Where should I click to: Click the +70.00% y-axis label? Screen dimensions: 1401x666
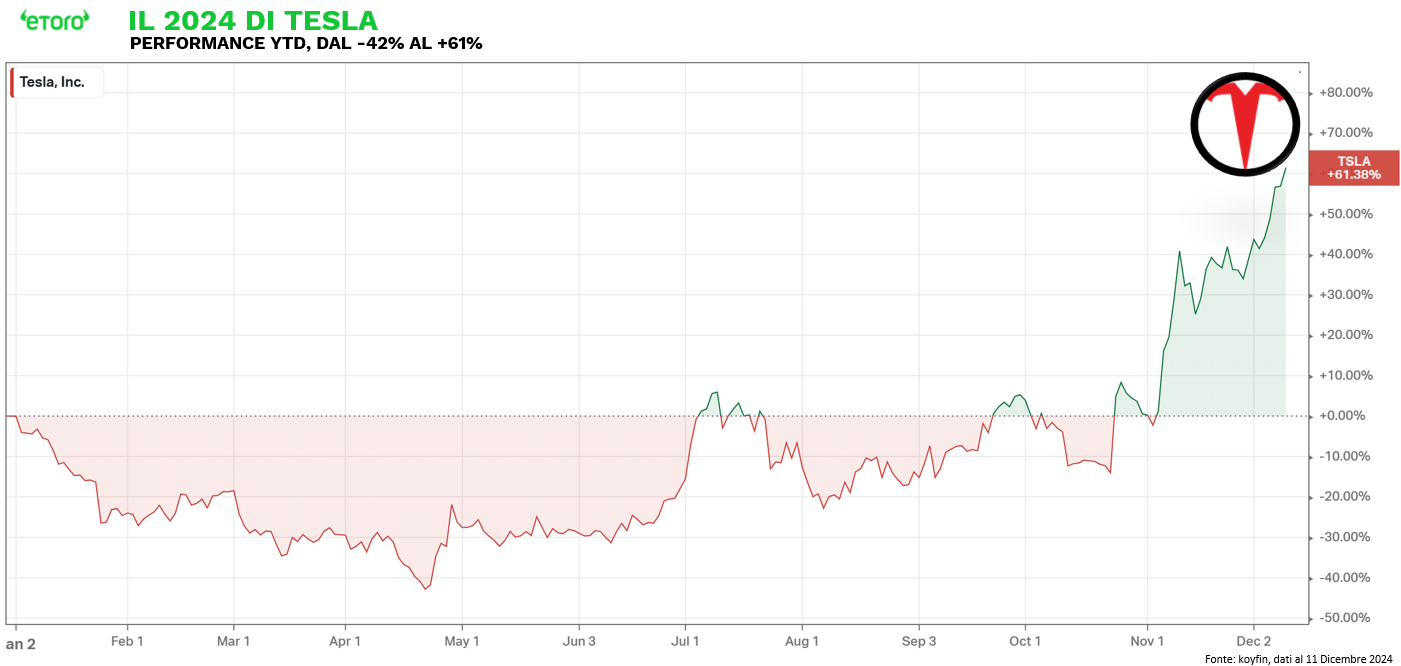[1345, 132]
